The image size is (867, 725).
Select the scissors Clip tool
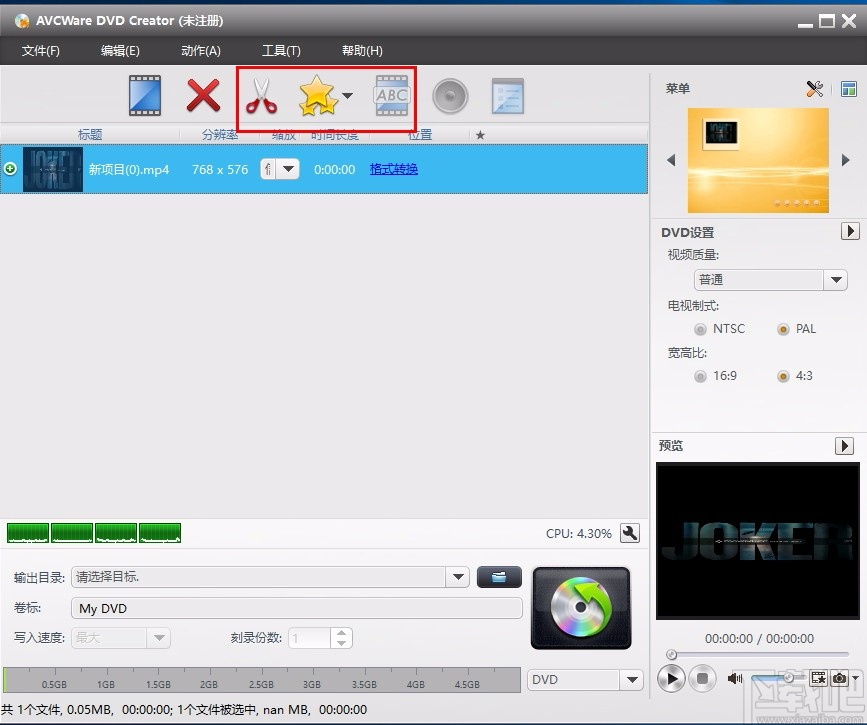[x=262, y=96]
